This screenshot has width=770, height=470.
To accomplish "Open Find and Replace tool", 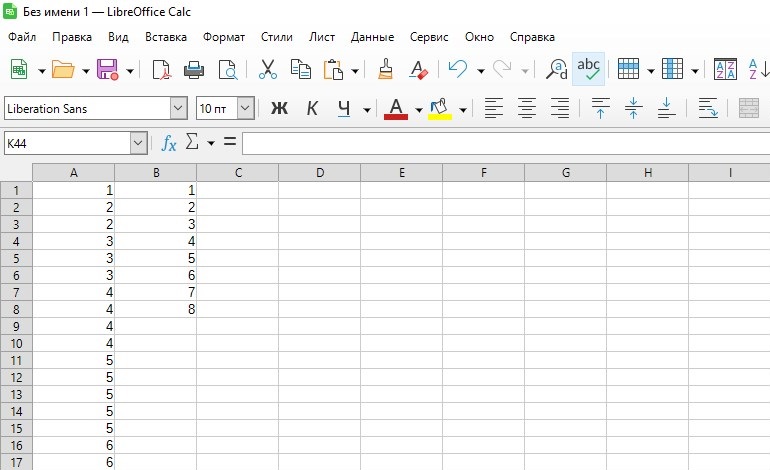I will pyautogui.click(x=557, y=70).
